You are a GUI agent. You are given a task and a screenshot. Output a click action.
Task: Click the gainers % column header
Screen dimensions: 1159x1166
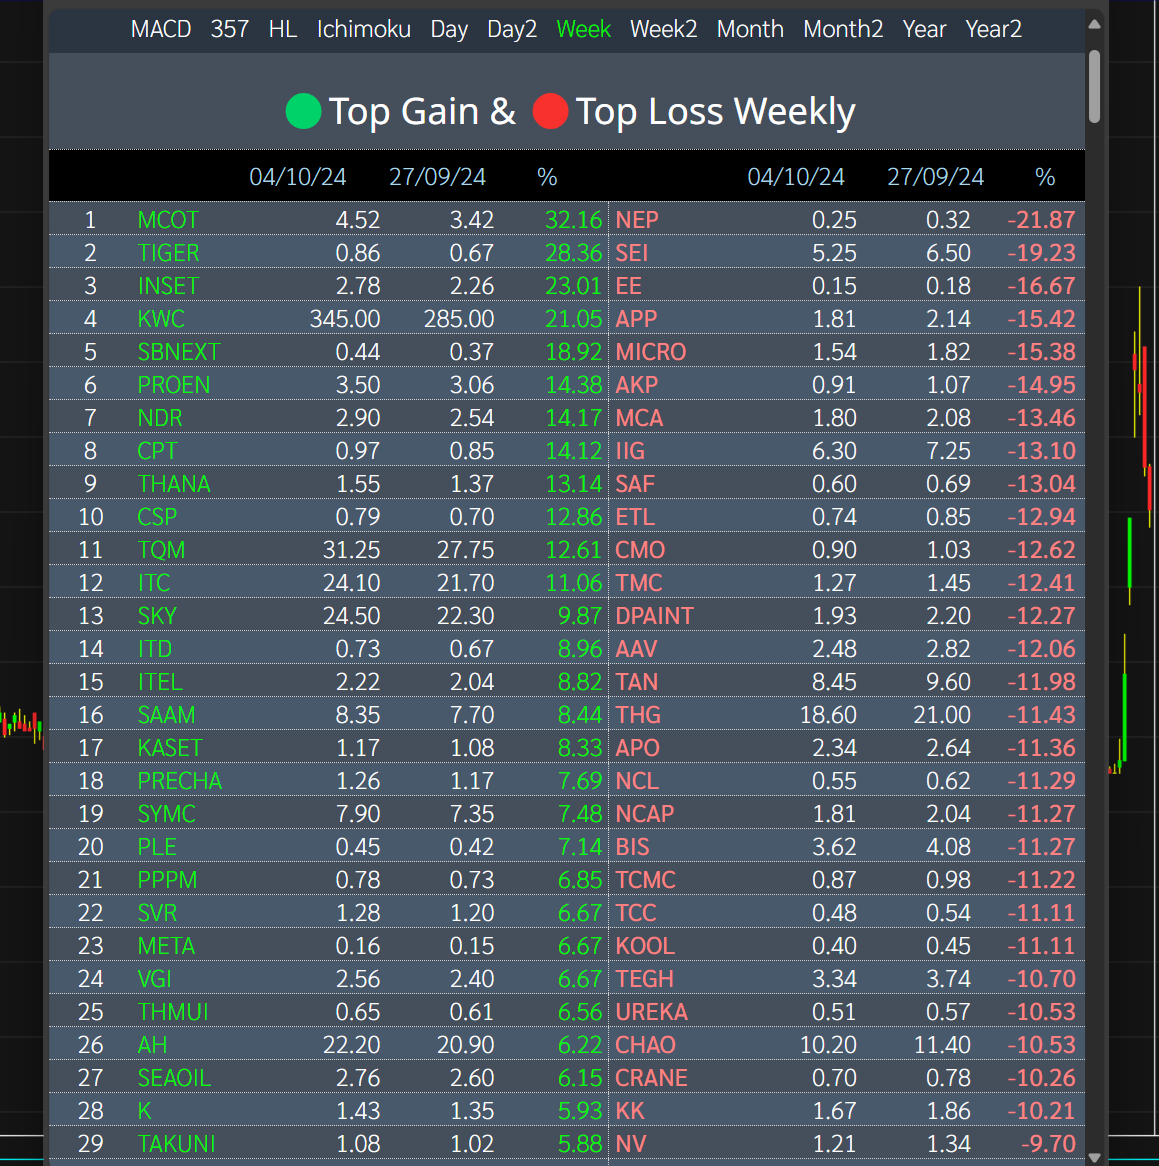pos(547,177)
